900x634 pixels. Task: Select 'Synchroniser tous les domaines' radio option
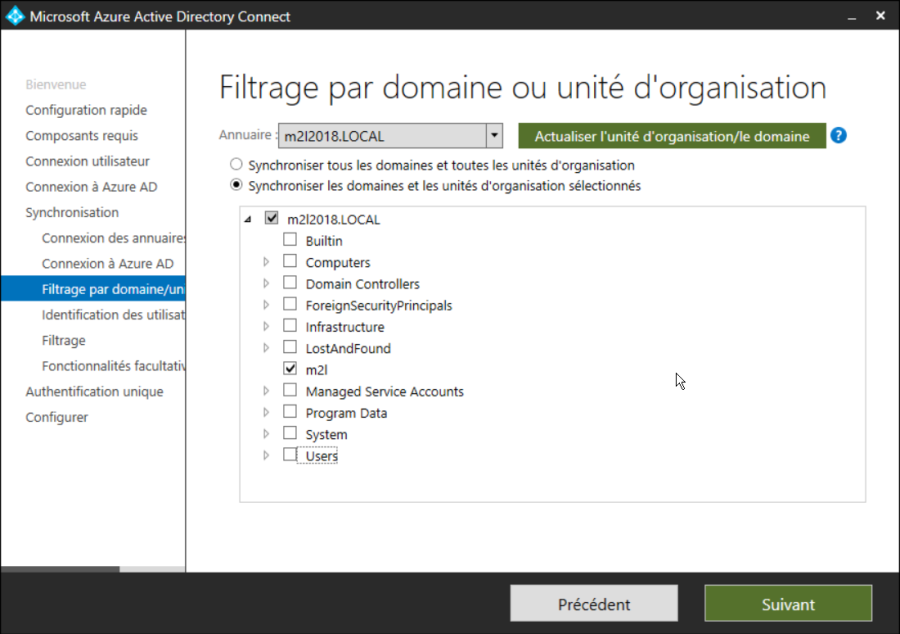(236, 165)
